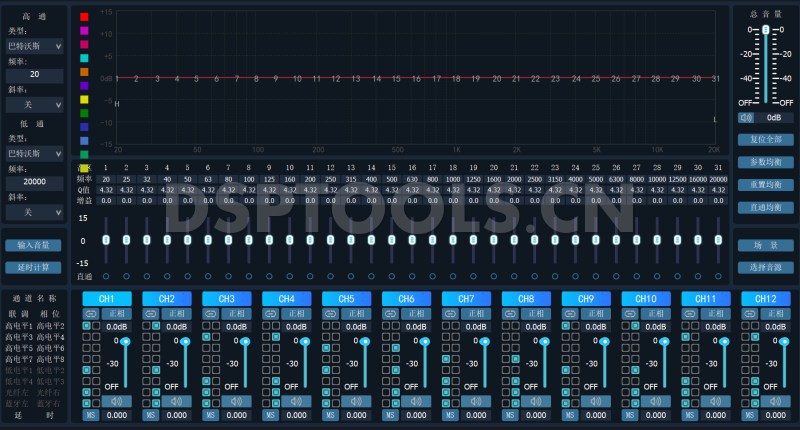Select the red curve color swatch
800x430 pixels.
click(x=85, y=17)
